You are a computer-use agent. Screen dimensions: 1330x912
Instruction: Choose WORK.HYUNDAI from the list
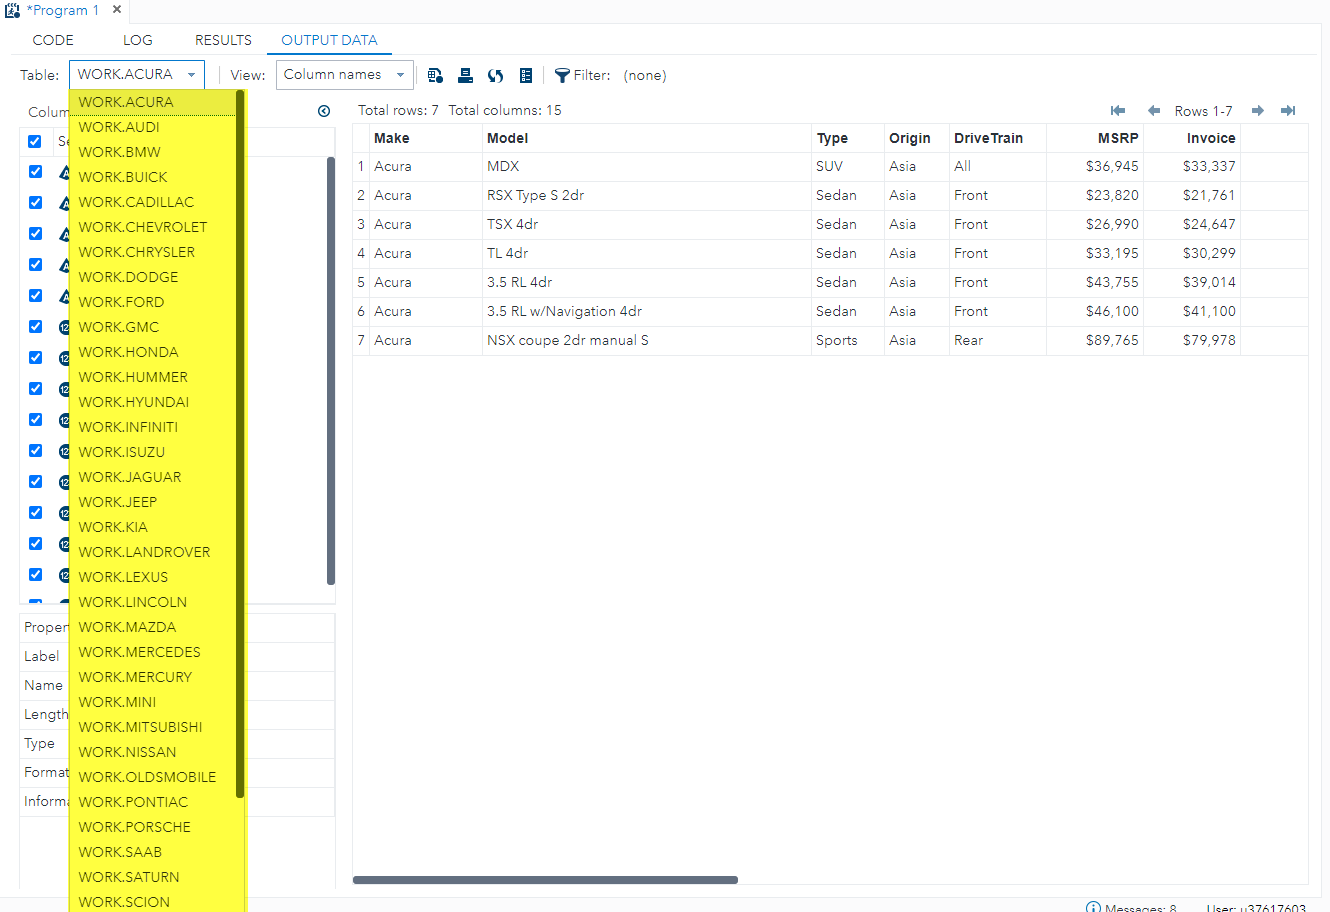click(x=153, y=402)
